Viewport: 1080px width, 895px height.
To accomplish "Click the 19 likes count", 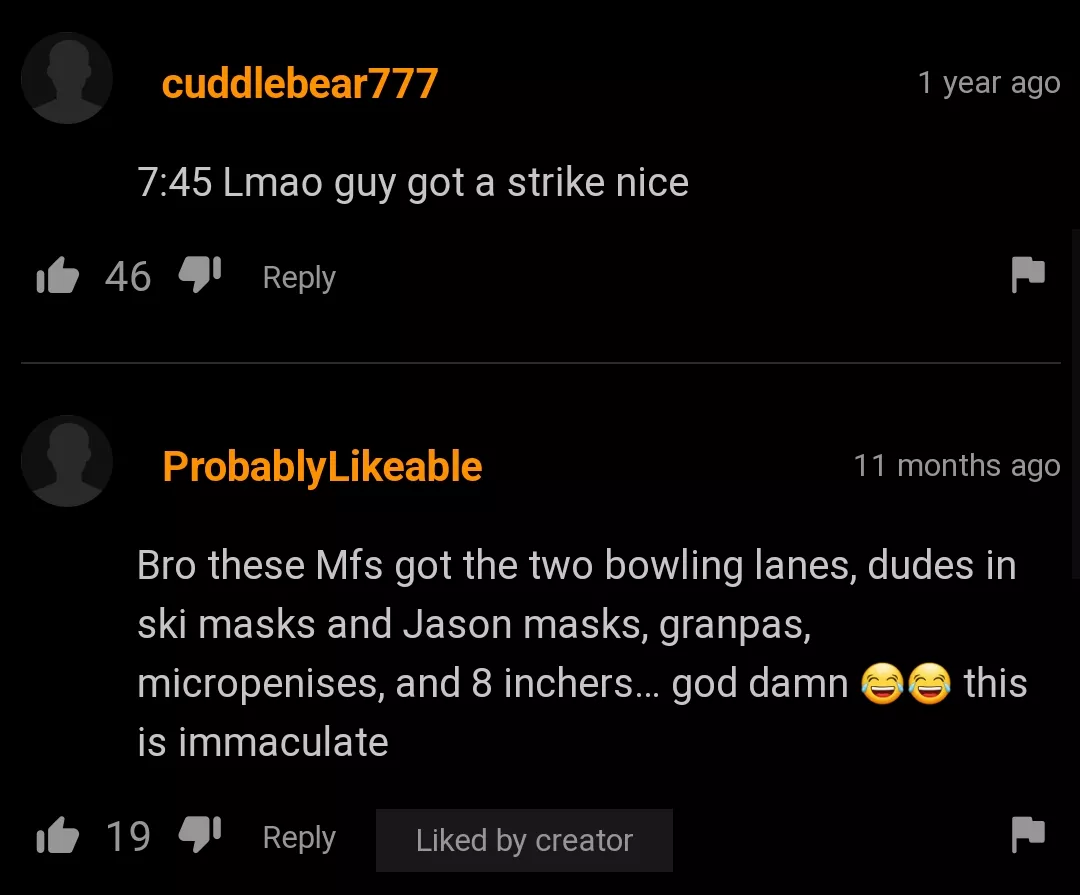I will click(x=128, y=836).
